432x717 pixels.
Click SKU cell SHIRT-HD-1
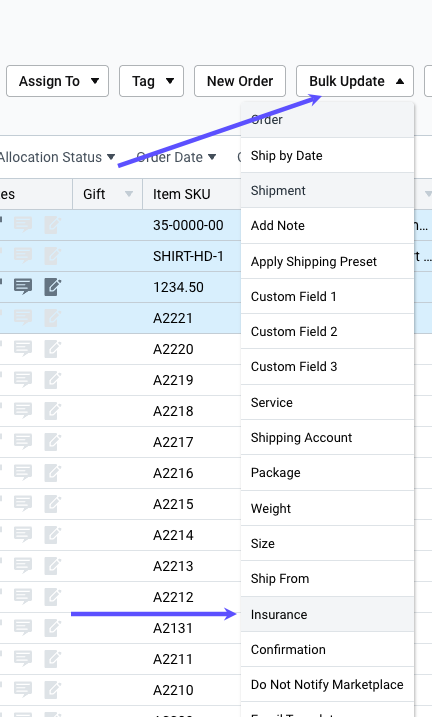[x=188, y=256]
